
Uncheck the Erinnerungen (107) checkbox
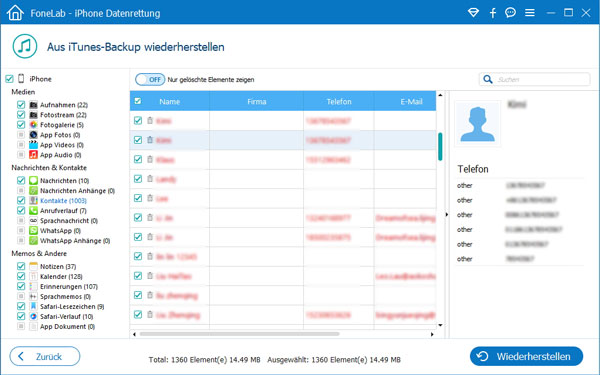[x=21, y=286]
